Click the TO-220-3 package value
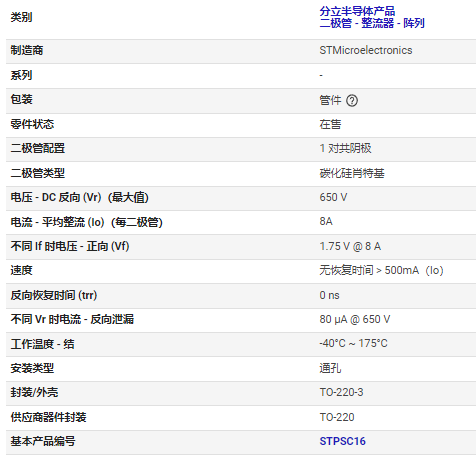The image size is (476, 458). [x=341, y=392]
